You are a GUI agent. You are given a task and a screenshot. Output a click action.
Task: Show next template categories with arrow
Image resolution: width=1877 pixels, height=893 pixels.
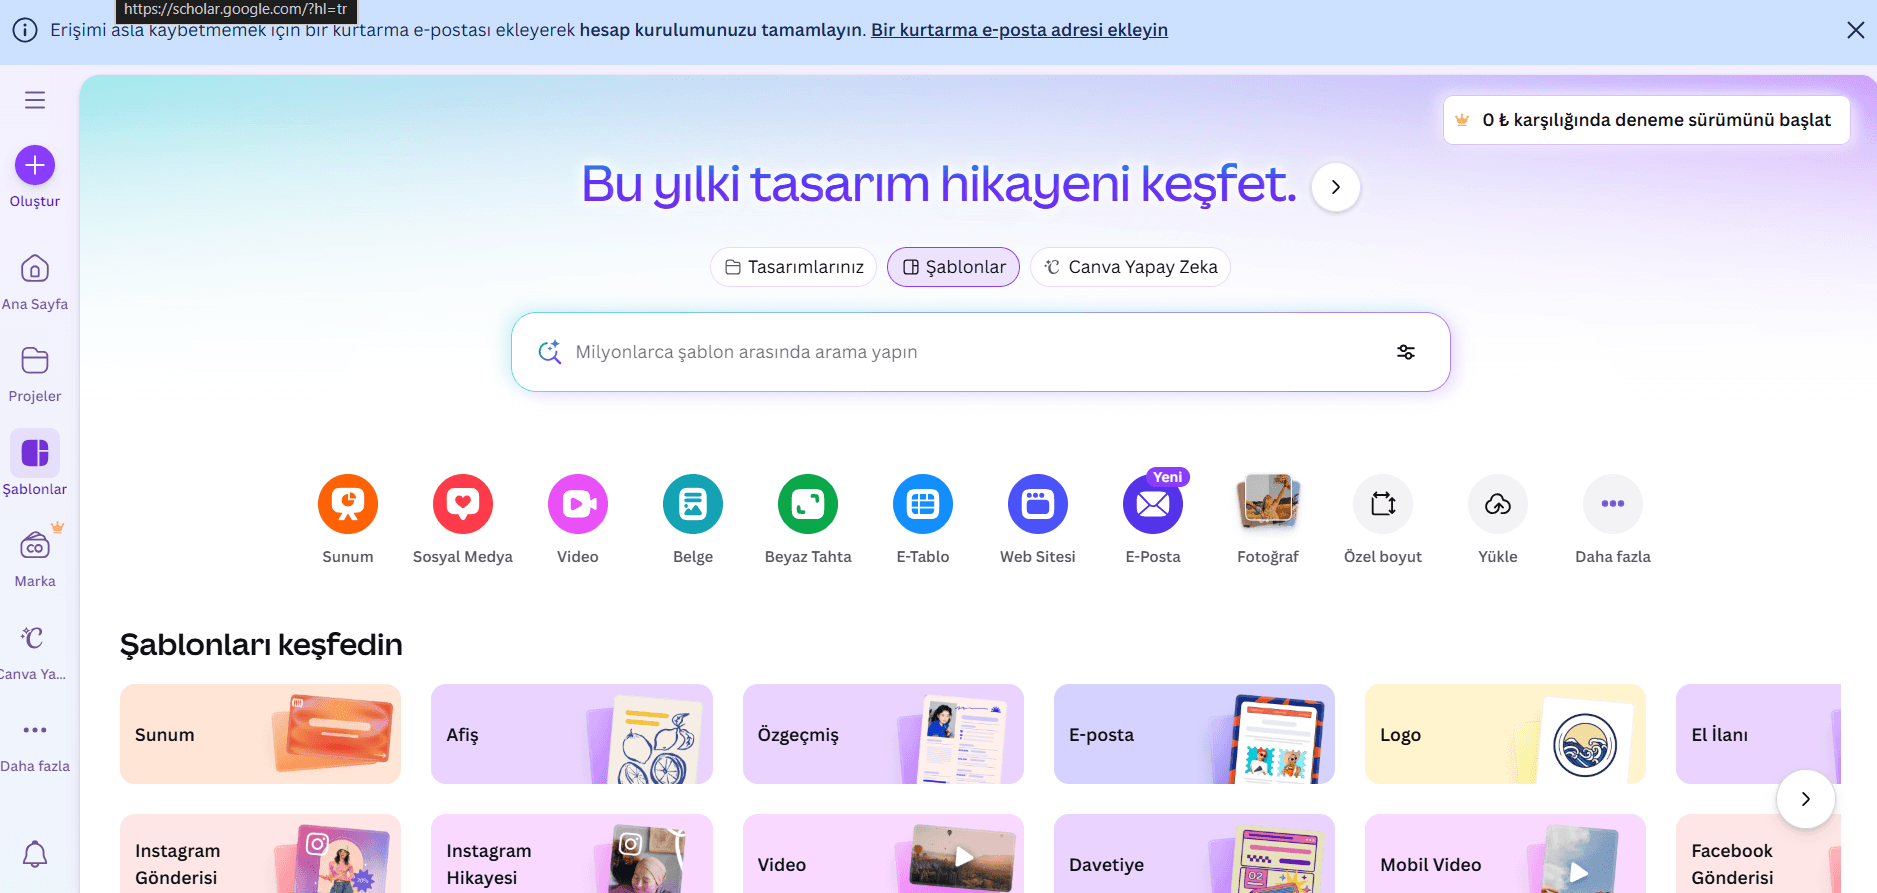click(1806, 799)
